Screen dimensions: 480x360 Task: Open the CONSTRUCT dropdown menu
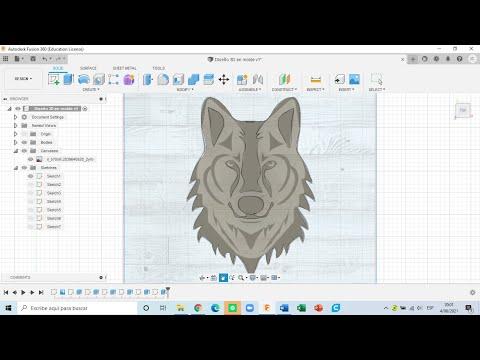tap(284, 90)
